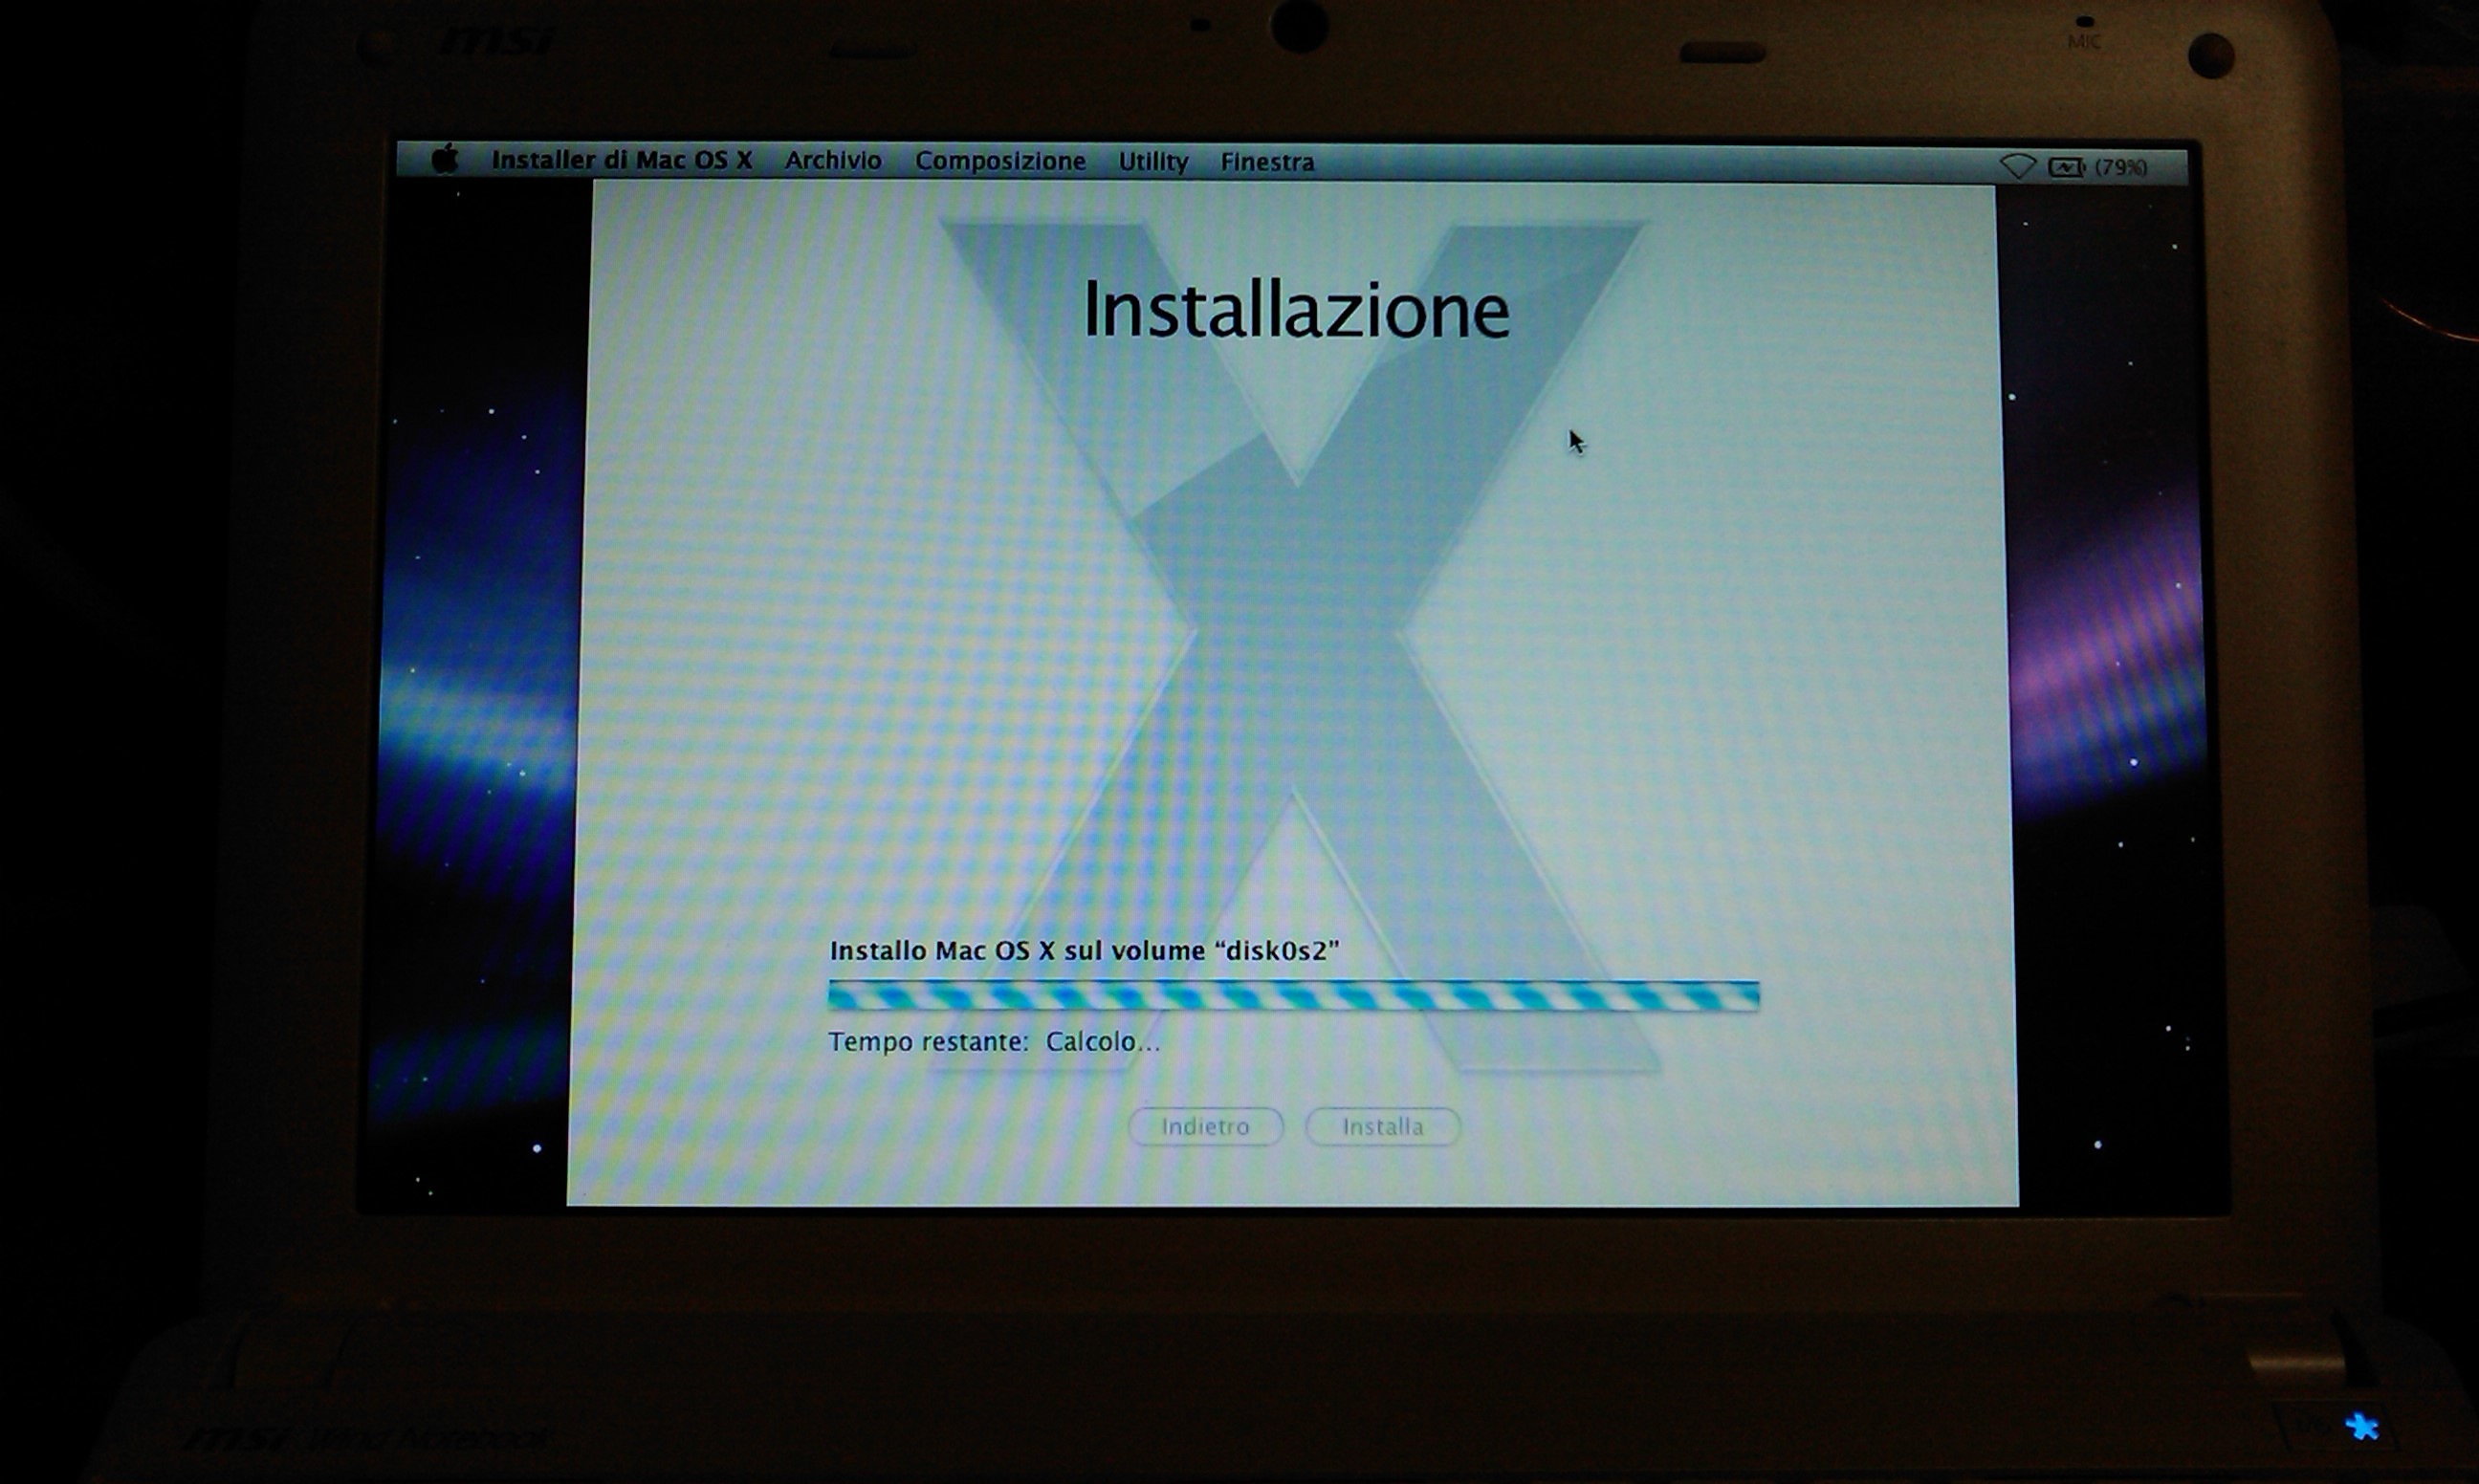Click the battery status icon
This screenshot has height=1484, width=2479.
[2065, 167]
